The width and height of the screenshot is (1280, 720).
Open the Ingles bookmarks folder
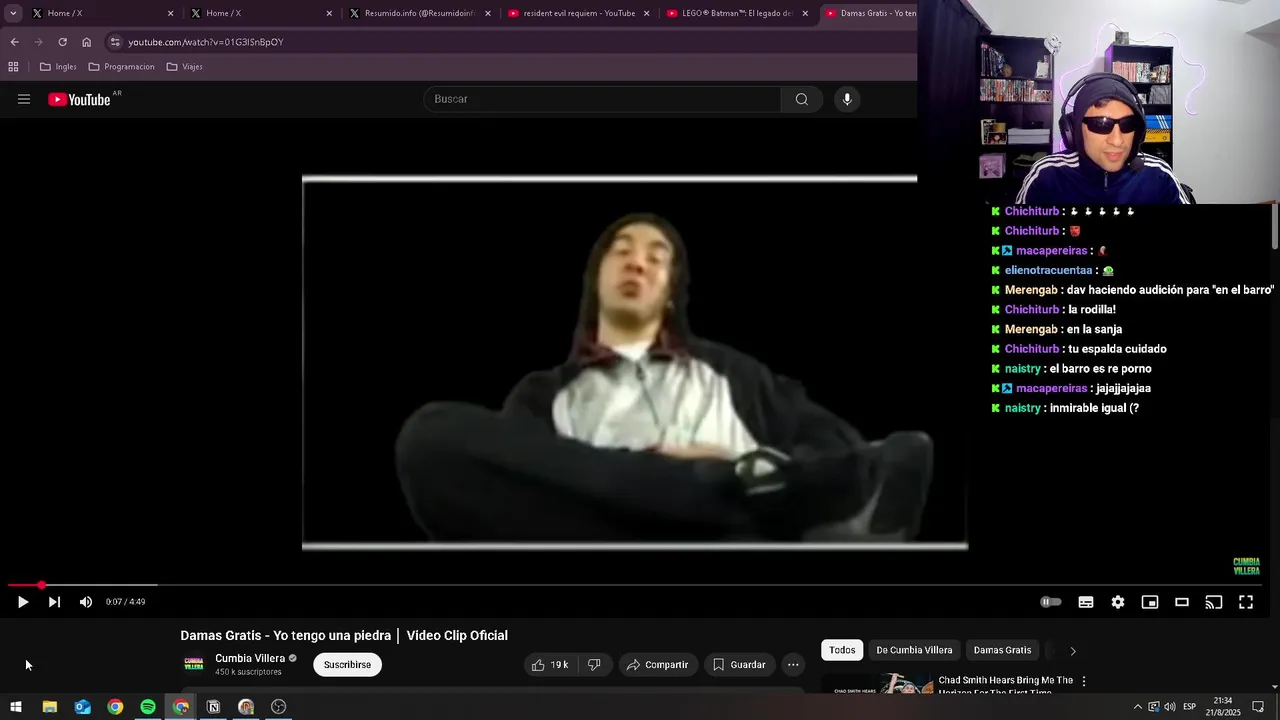pos(58,67)
